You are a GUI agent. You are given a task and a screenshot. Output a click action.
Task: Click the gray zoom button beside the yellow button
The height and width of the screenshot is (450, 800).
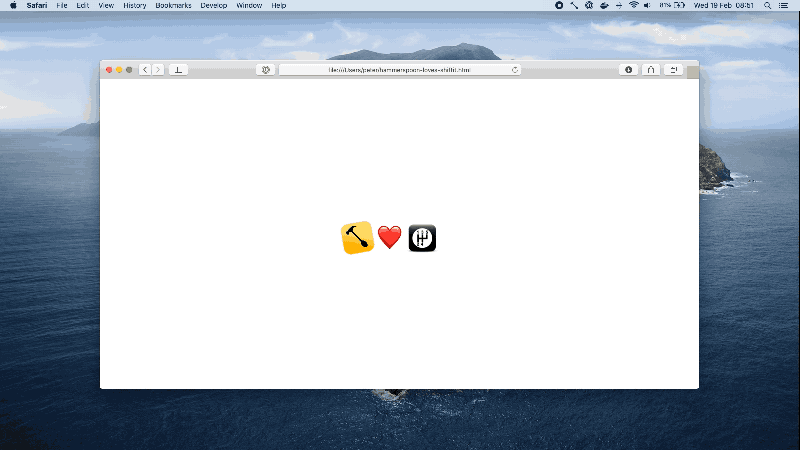click(x=129, y=70)
